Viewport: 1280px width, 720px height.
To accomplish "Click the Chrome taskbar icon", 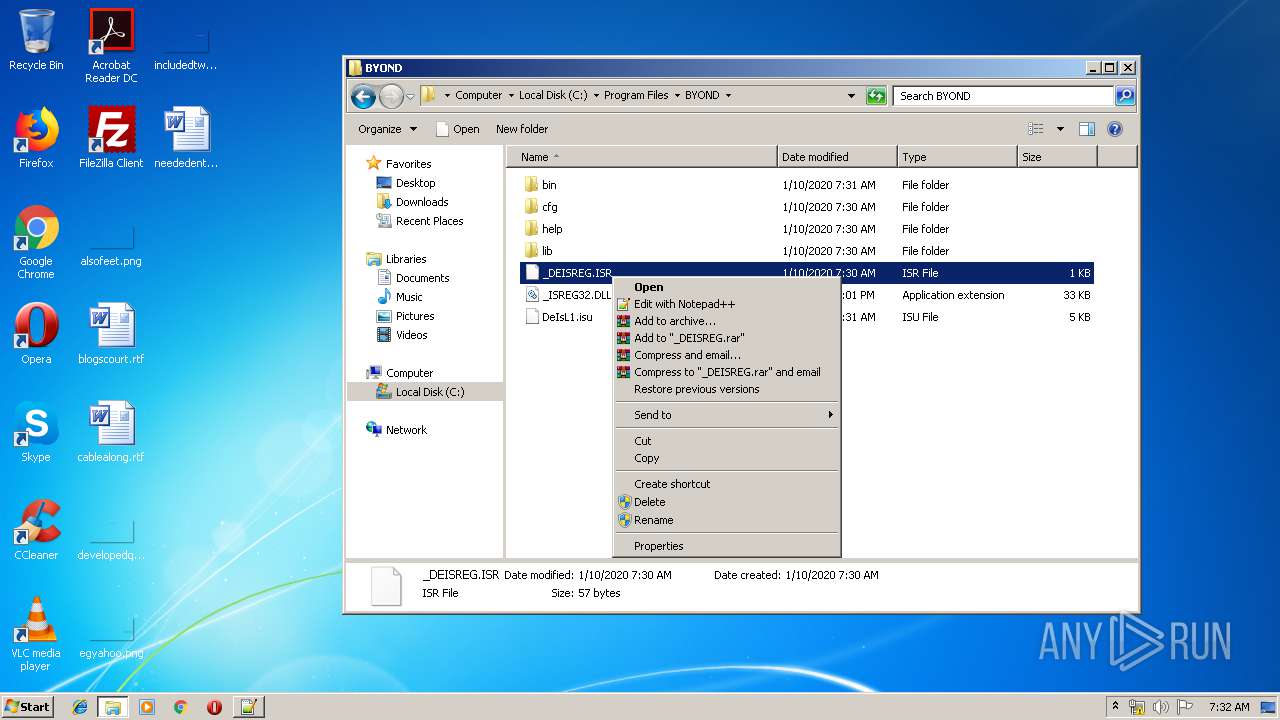I will click(x=181, y=707).
